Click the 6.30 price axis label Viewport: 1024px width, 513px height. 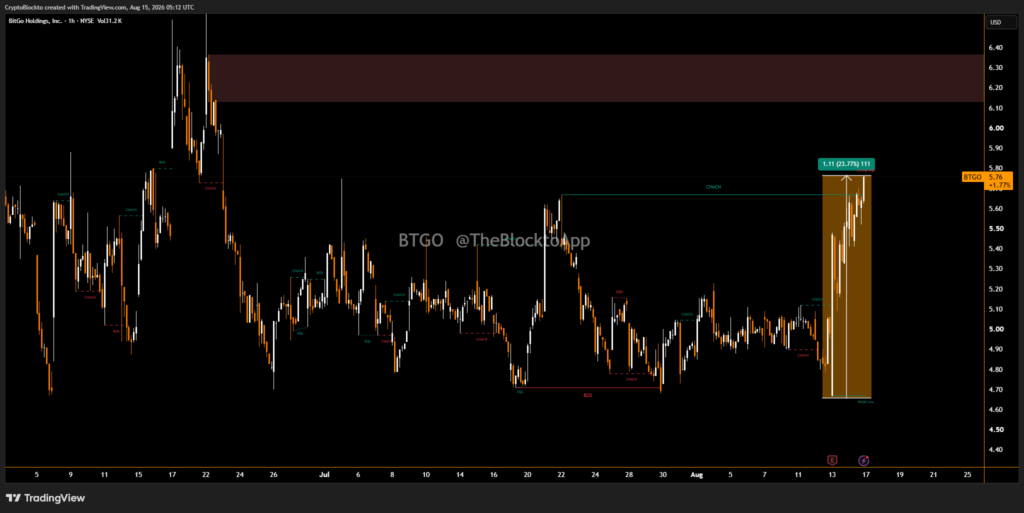pos(995,67)
